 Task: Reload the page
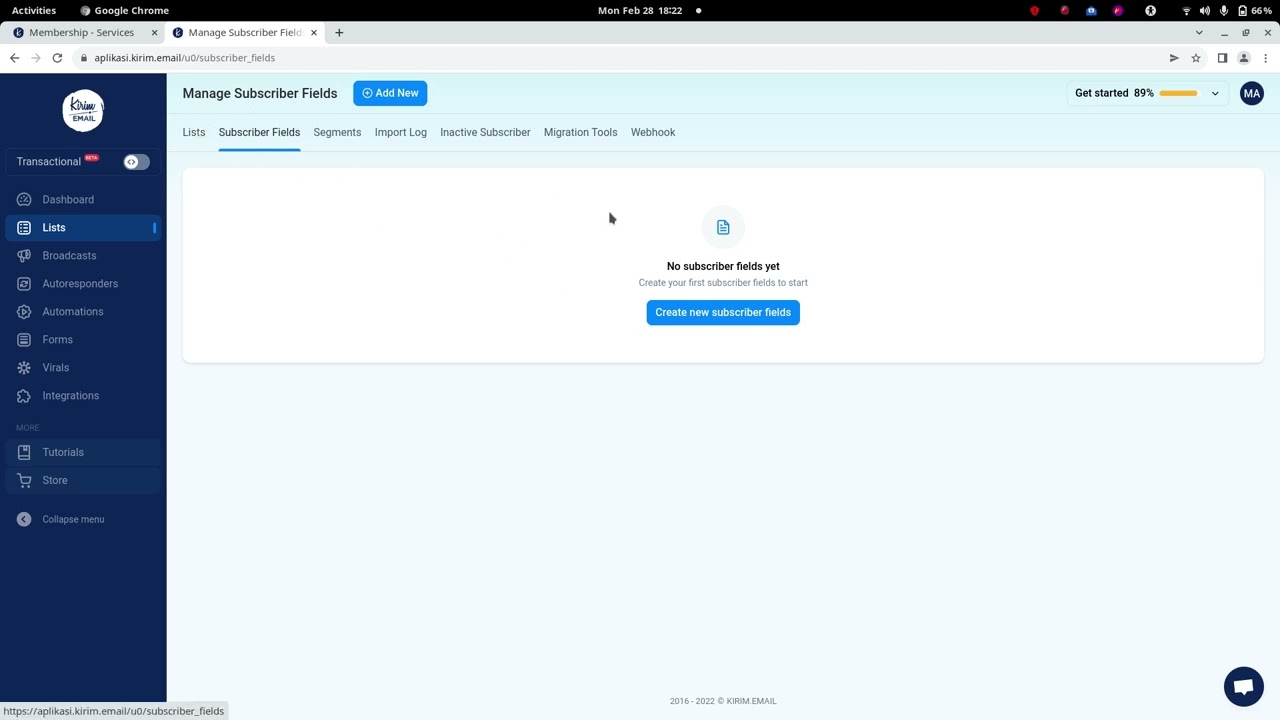pos(57,58)
